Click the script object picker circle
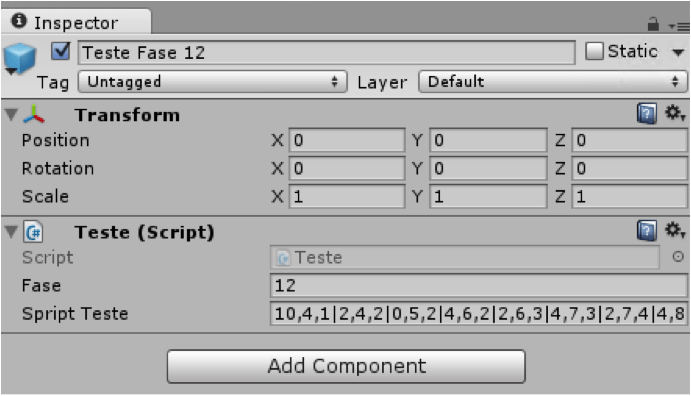The image size is (691, 396). click(x=678, y=257)
